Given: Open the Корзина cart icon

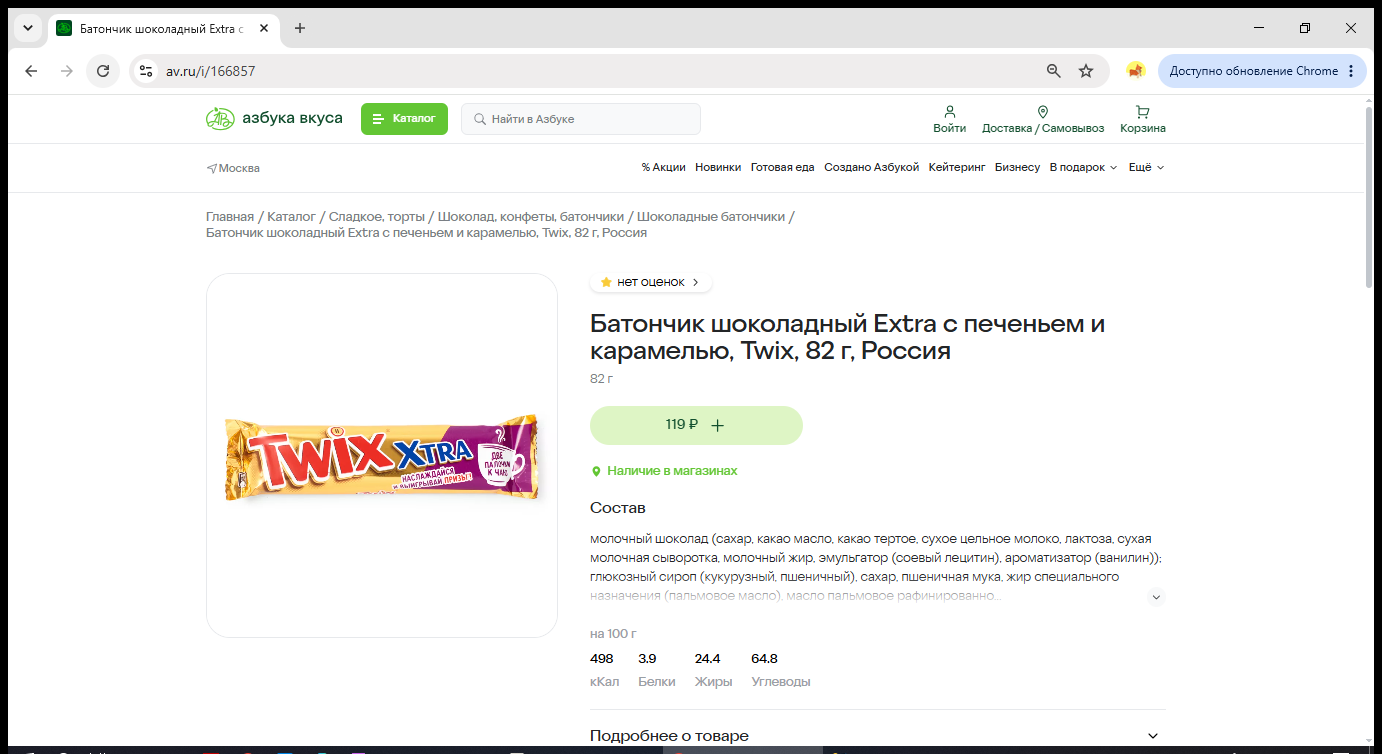Looking at the screenshot, I should (1142, 112).
